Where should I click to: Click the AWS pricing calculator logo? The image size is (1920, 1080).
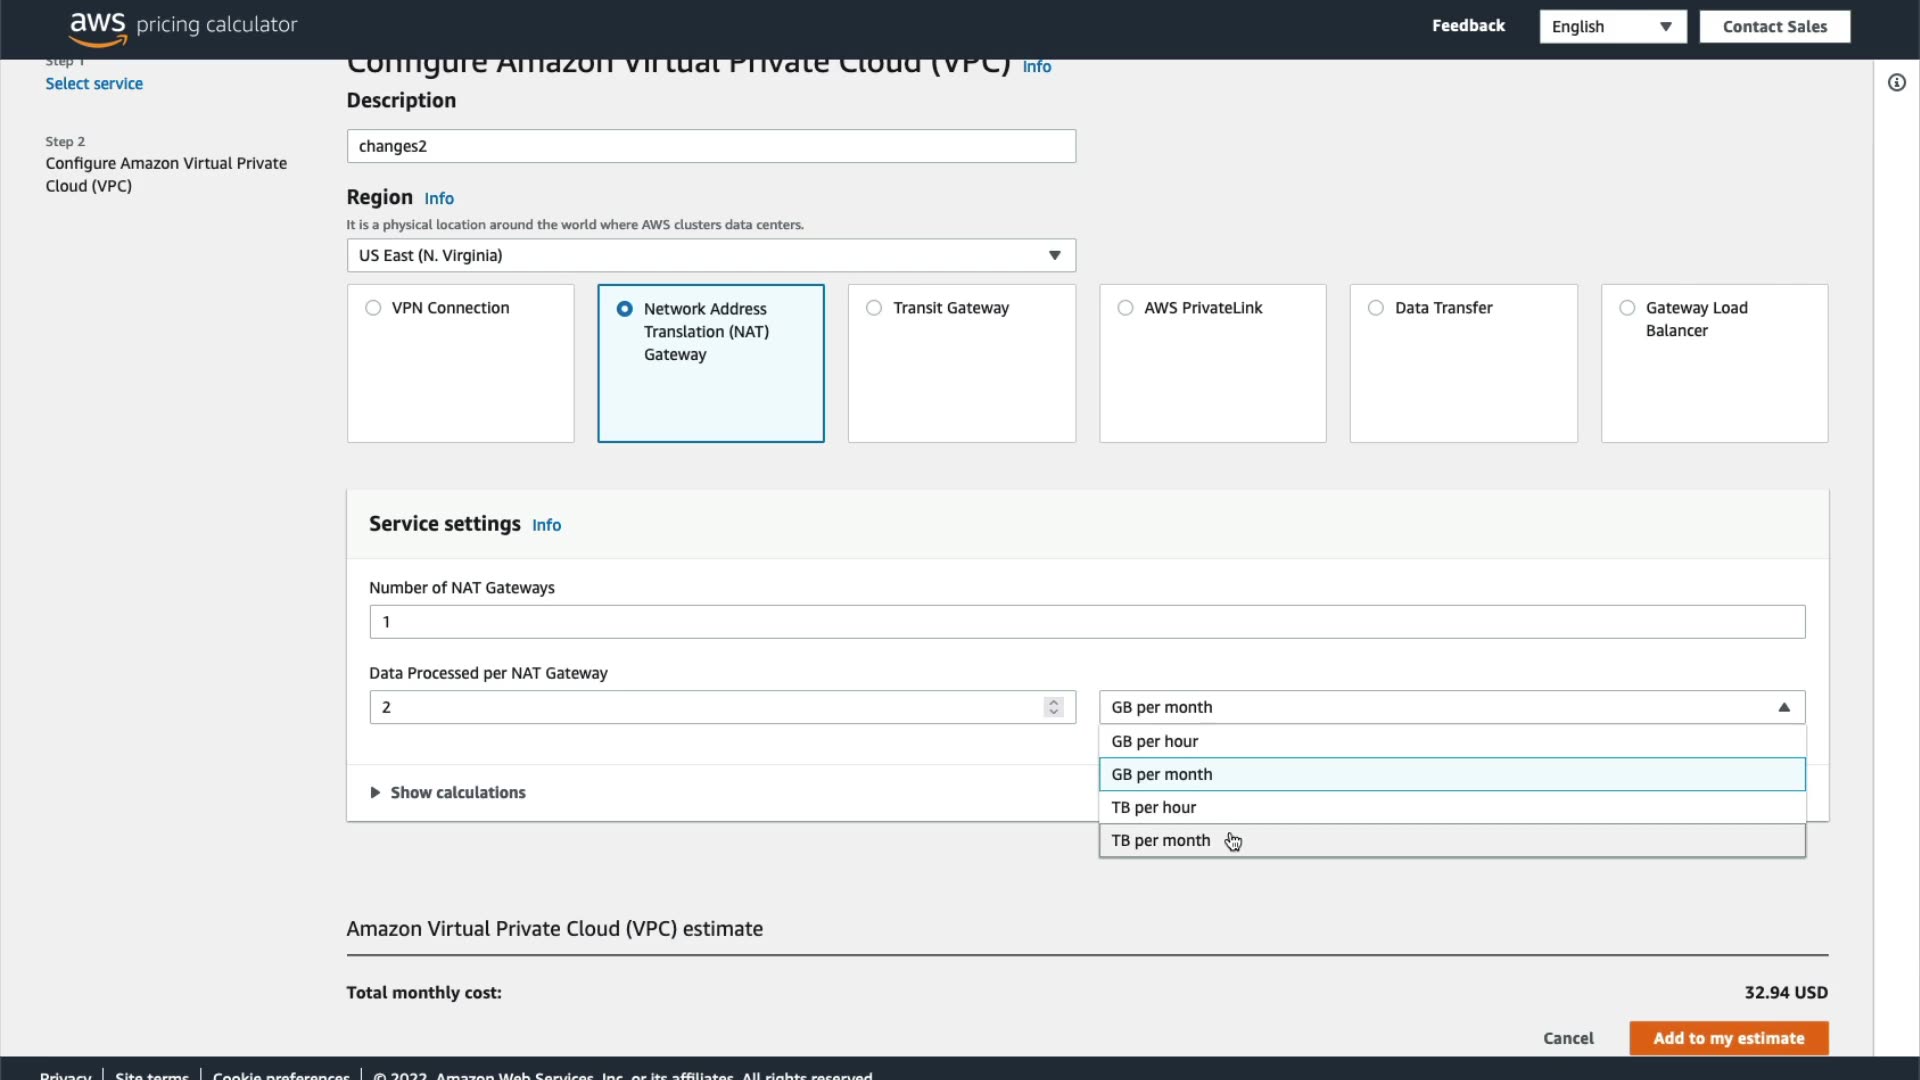[x=183, y=26]
